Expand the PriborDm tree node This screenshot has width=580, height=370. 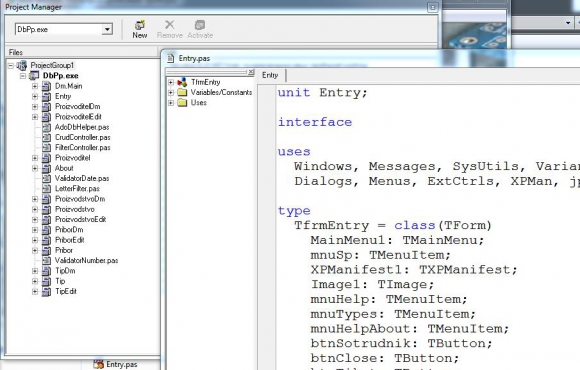coord(35,230)
